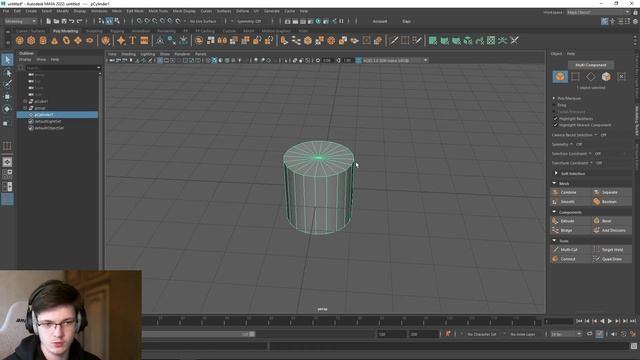Open the Create menu

pos(31,11)
